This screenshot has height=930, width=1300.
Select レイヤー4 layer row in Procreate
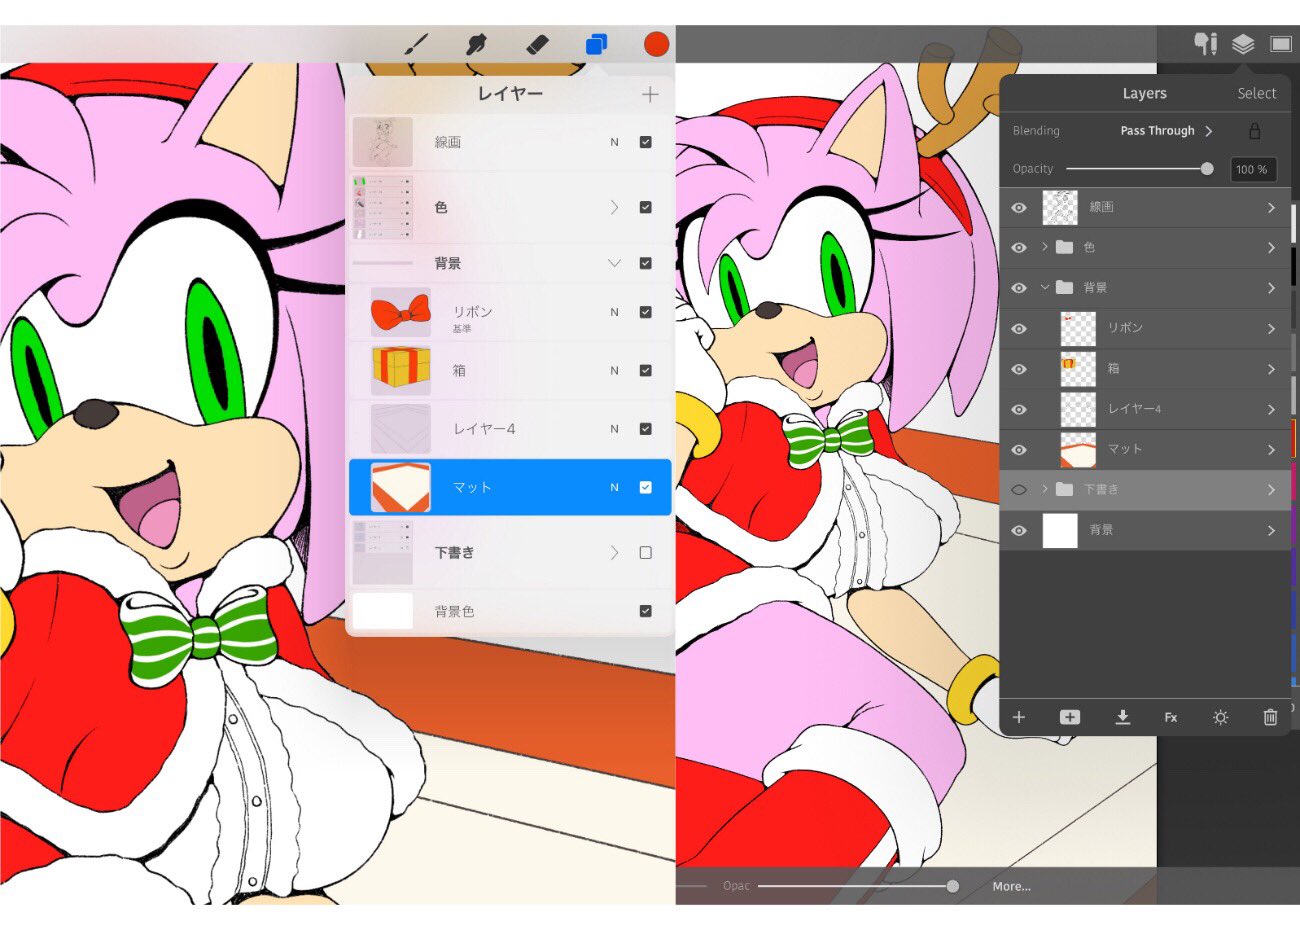[x=510, y=429]
